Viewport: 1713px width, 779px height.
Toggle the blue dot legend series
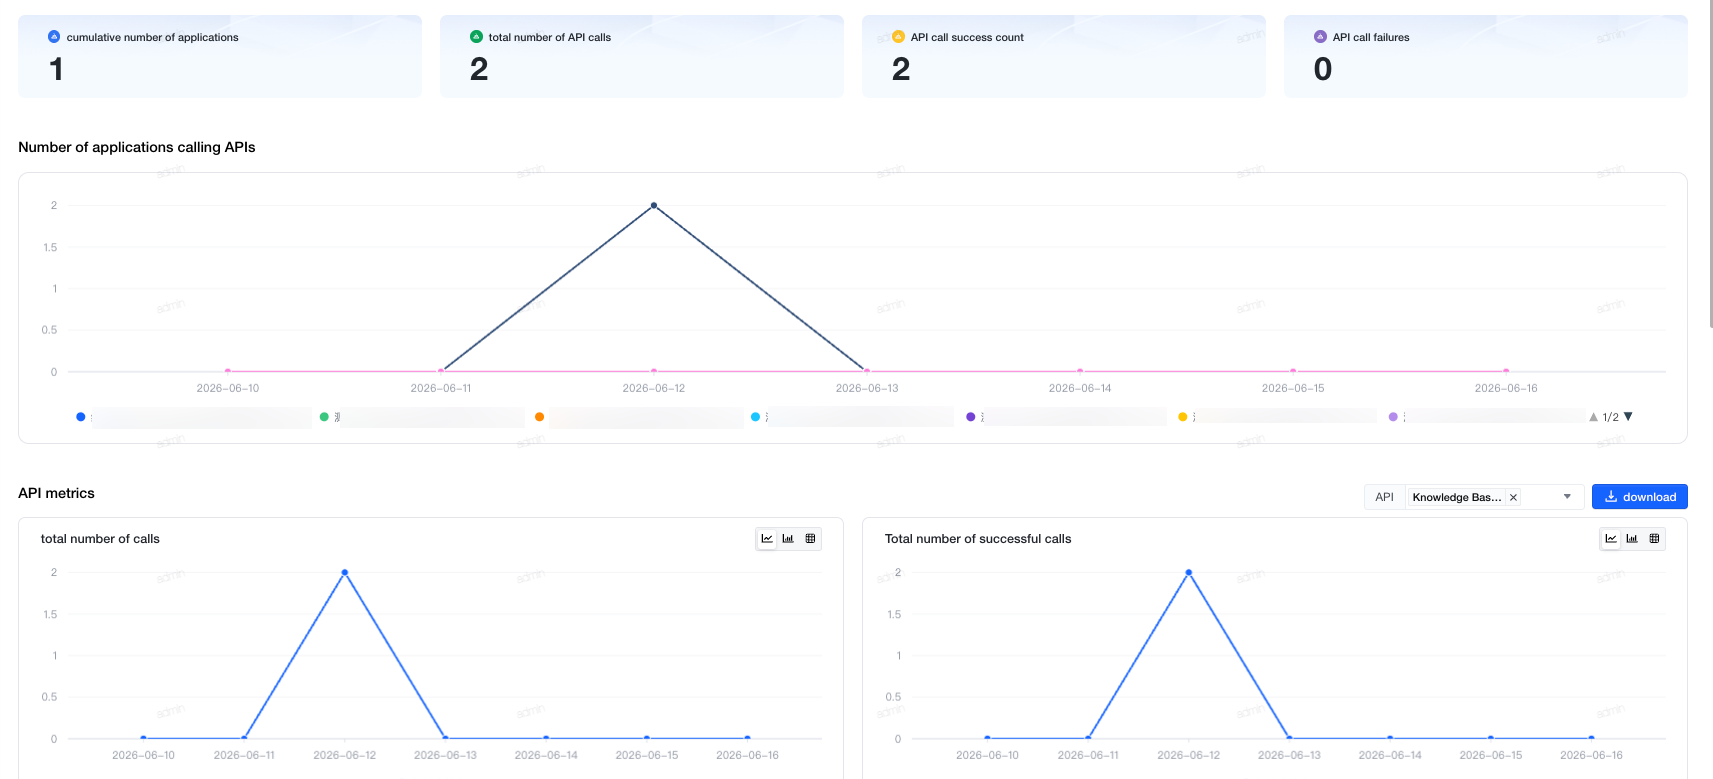pos(81,417)
